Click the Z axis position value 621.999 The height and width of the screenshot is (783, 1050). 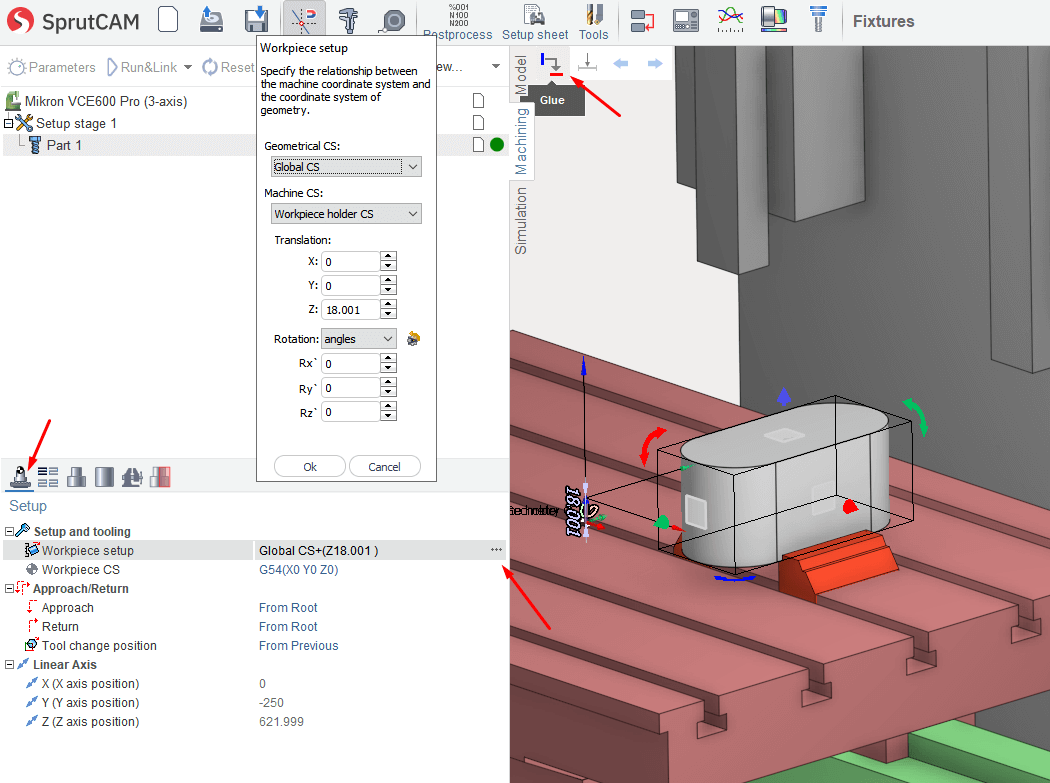point(281,721)
